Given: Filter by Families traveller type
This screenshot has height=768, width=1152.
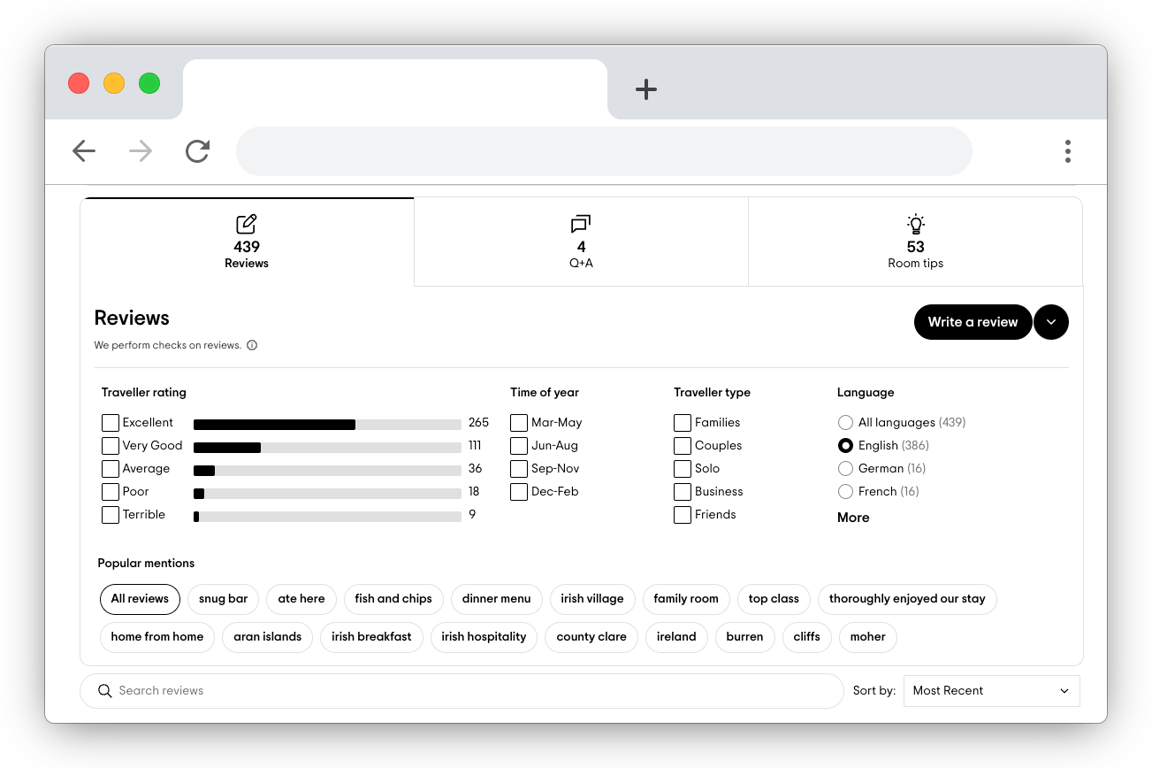Looking at the screenshot, I should click(x=682, y=423).
